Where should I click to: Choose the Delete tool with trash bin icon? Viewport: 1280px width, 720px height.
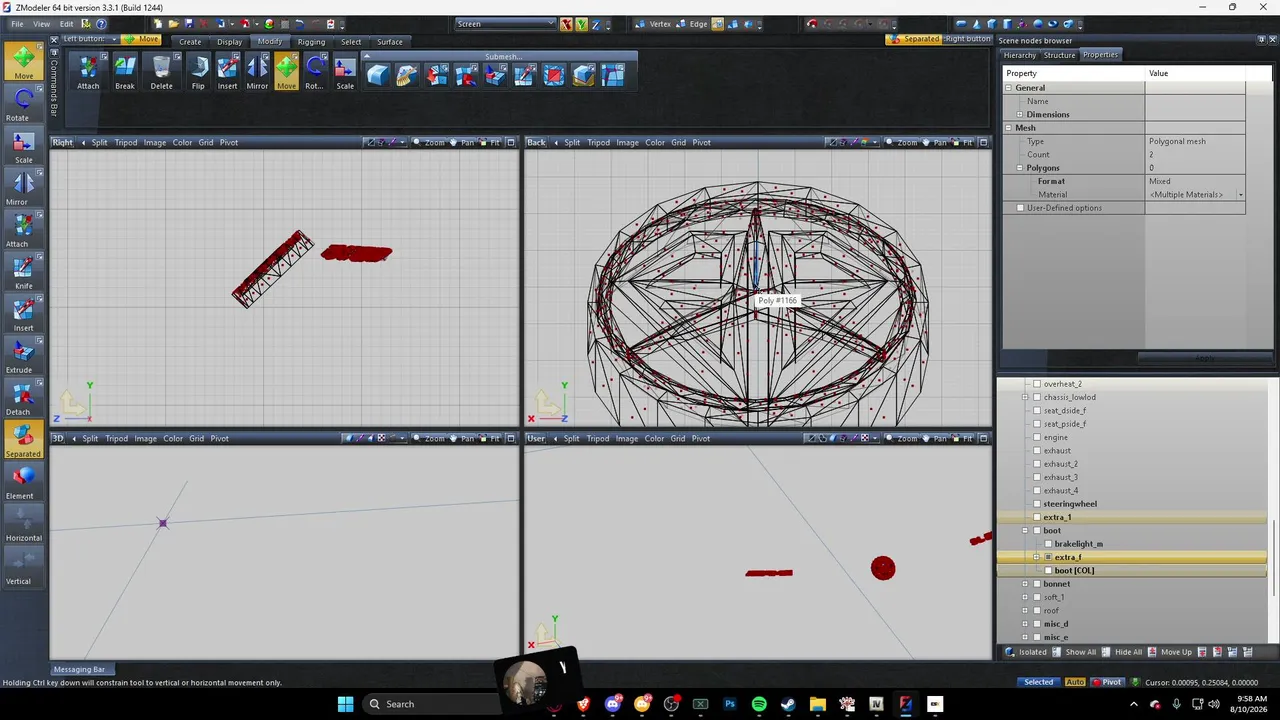tap(161, 72)
